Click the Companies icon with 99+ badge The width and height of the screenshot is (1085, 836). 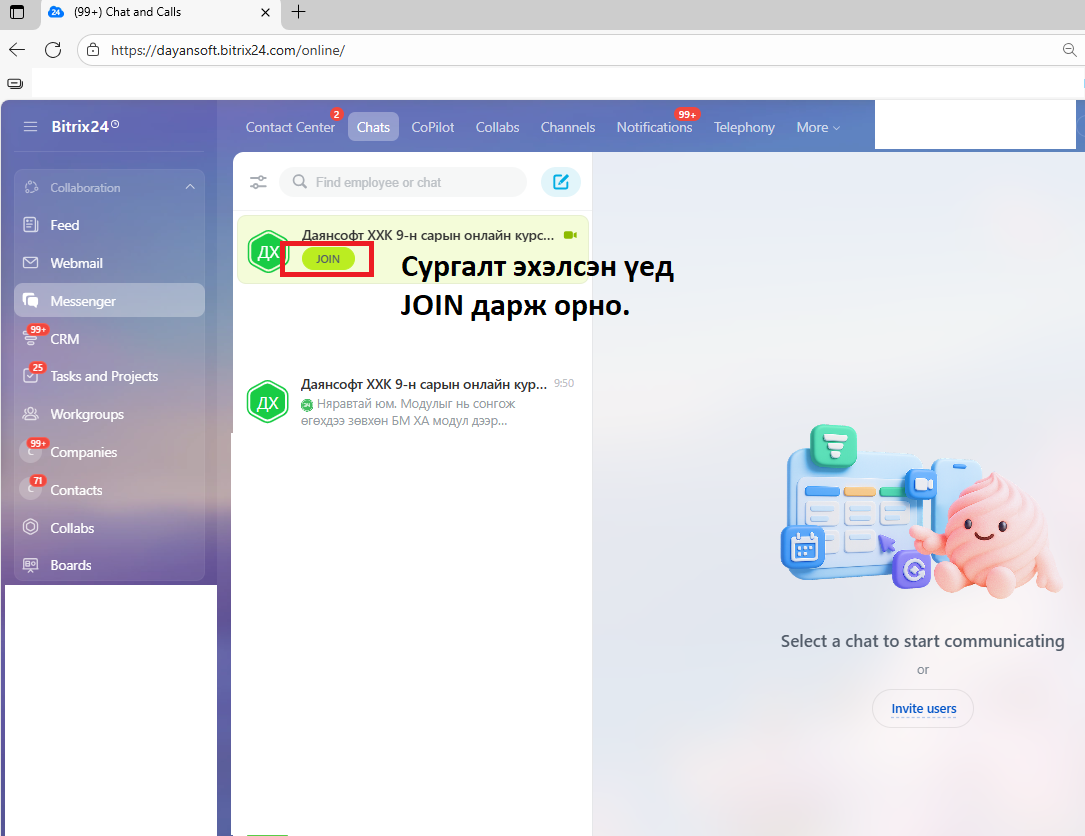tap(32, 451)
